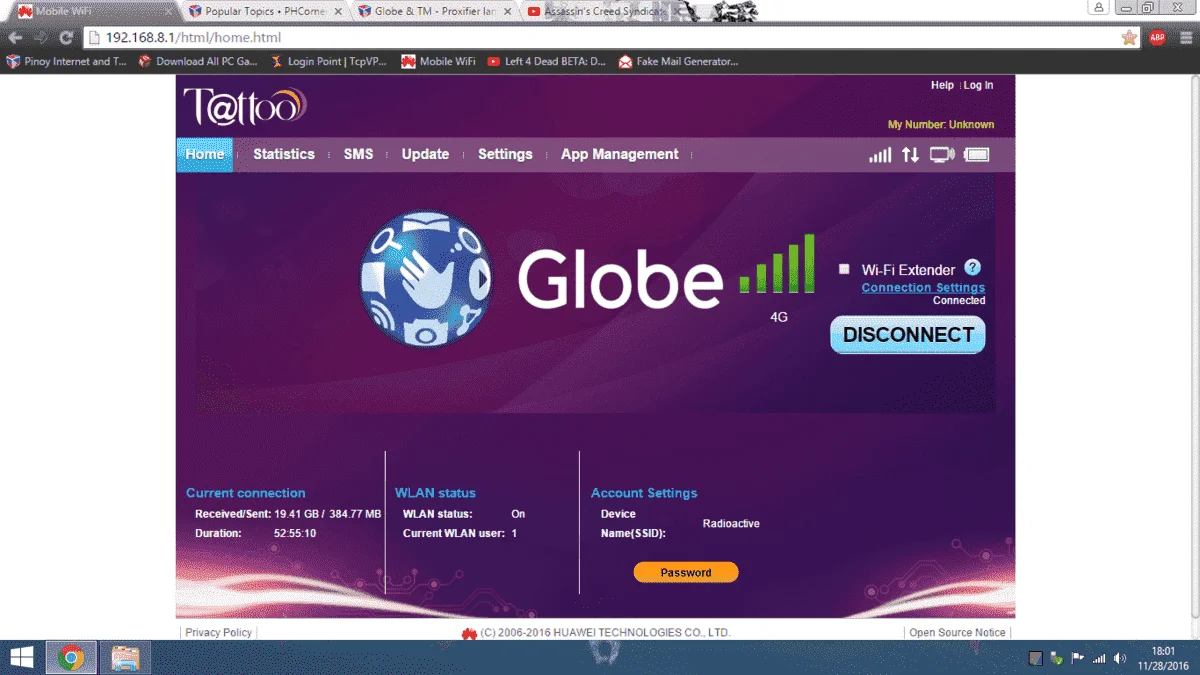The width and height of the screenshot is (1200, 675).
Task: Click the SSID name Radioactive
Action: tap(731, 524)
